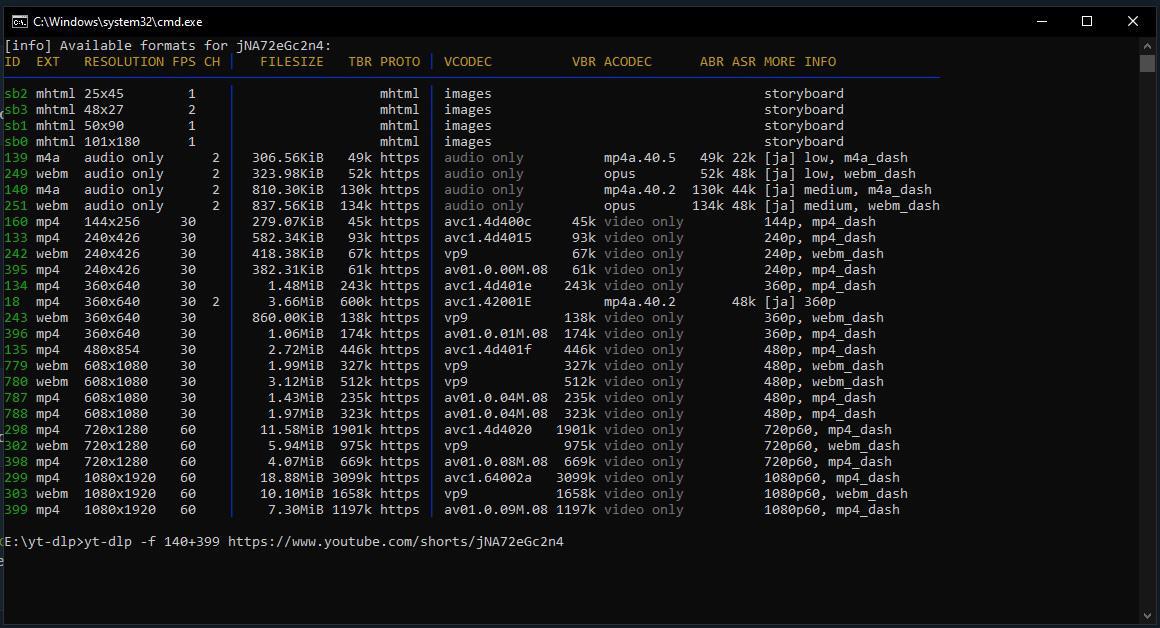Click format ID 135 in the list
This screenshot has width=1160, height=628.
click(x=16, y=350)
